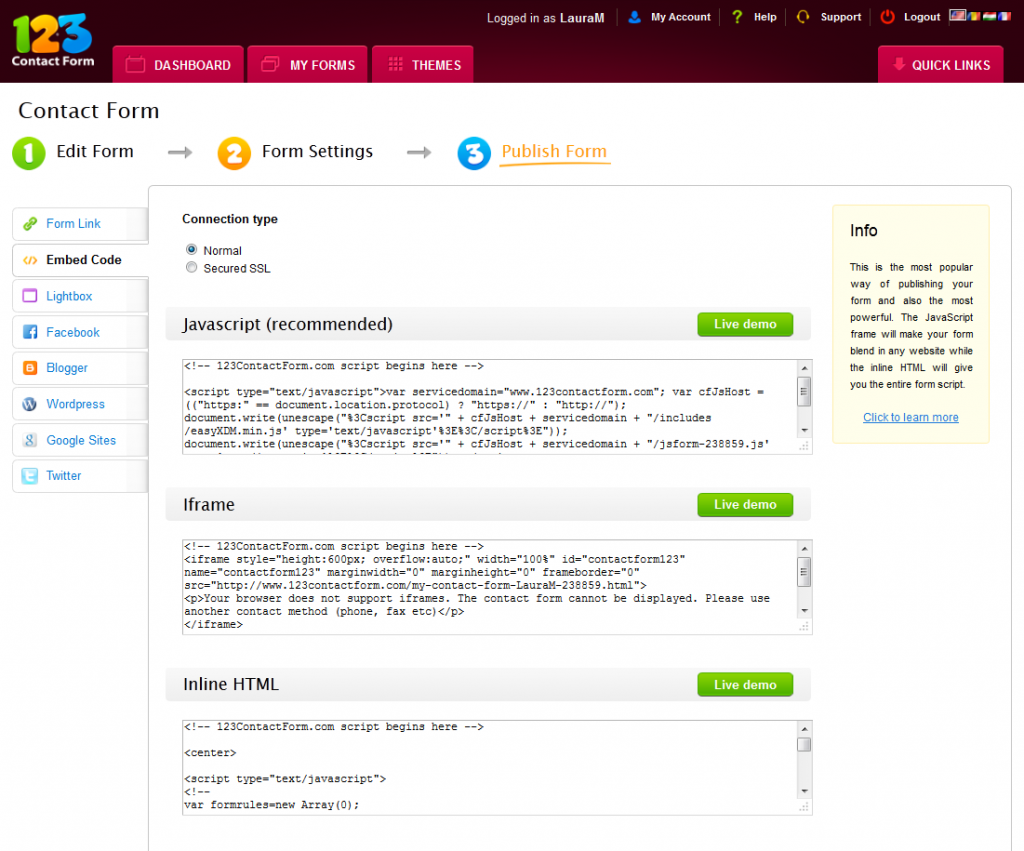
Task: Click down arrow of Javascript code scrollbar
Action: 805,430
